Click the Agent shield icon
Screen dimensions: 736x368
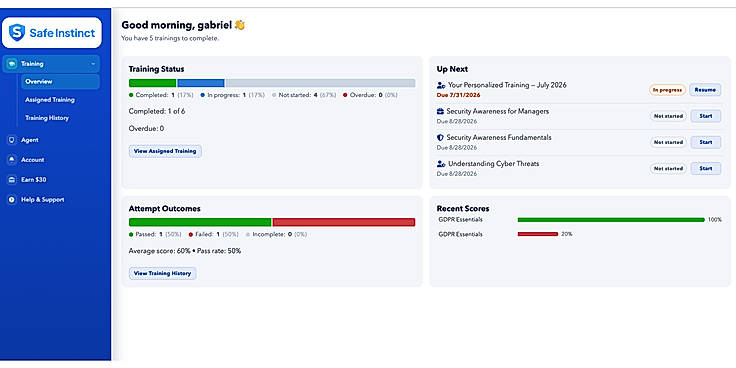(x=12, y=140)
